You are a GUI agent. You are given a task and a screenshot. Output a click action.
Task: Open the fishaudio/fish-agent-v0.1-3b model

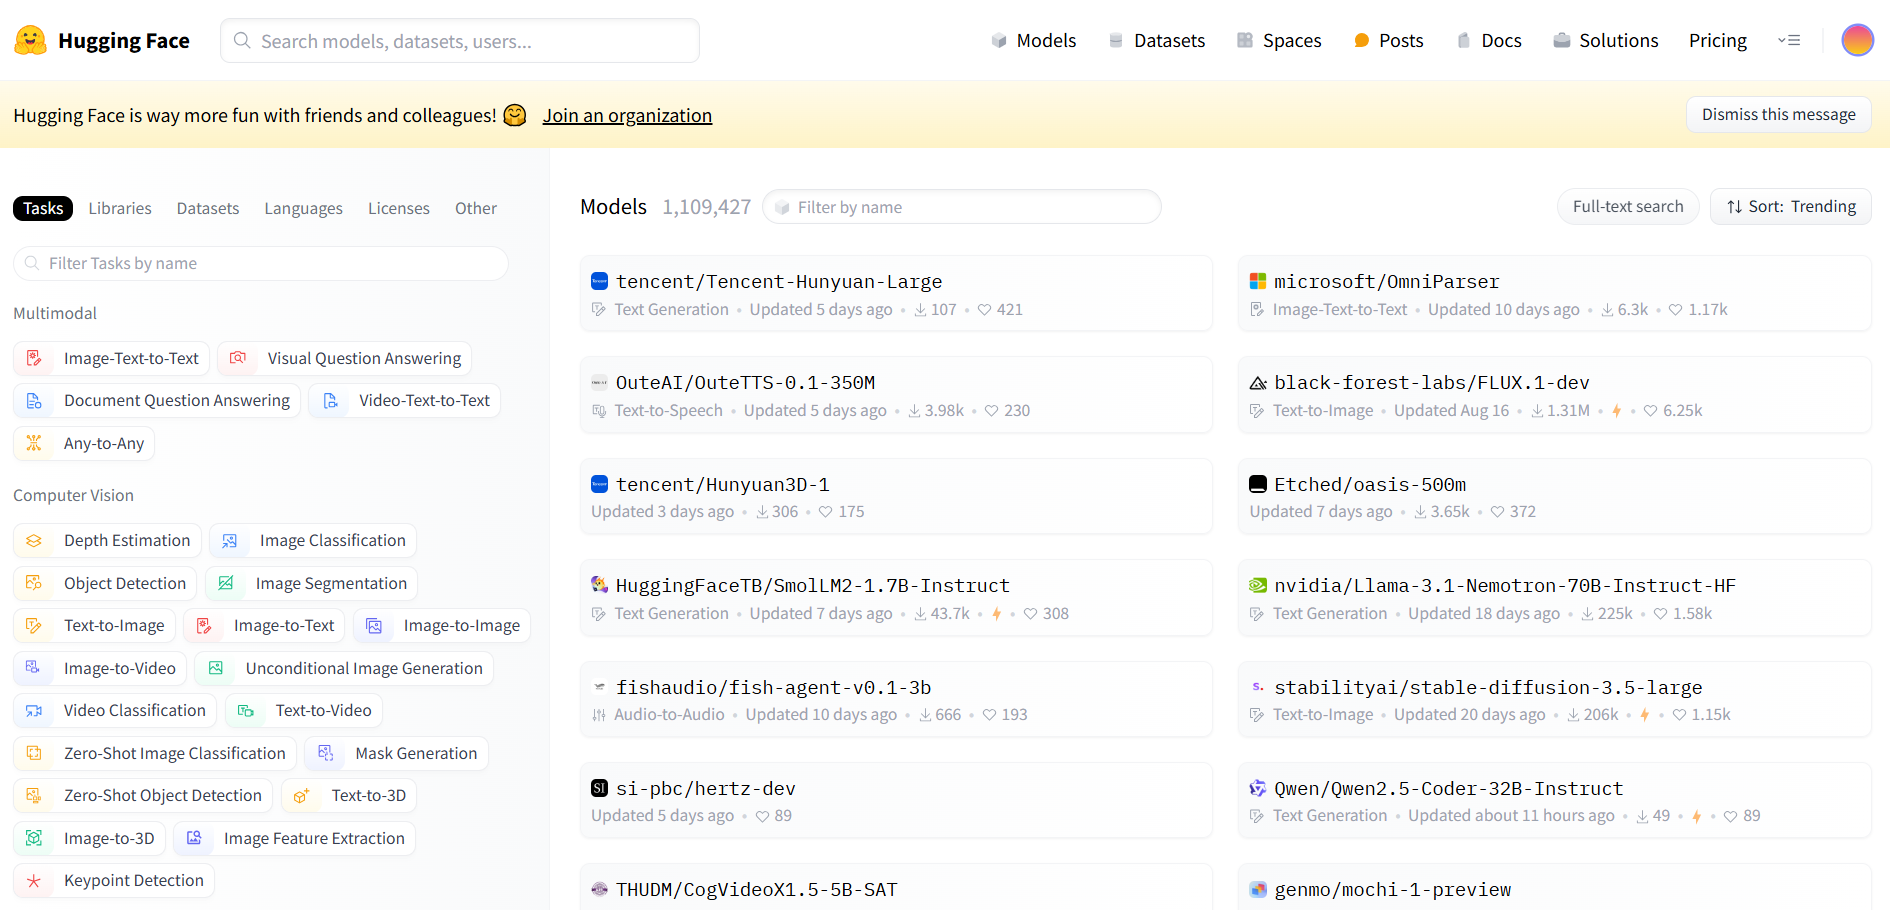(x=896, y=699)
